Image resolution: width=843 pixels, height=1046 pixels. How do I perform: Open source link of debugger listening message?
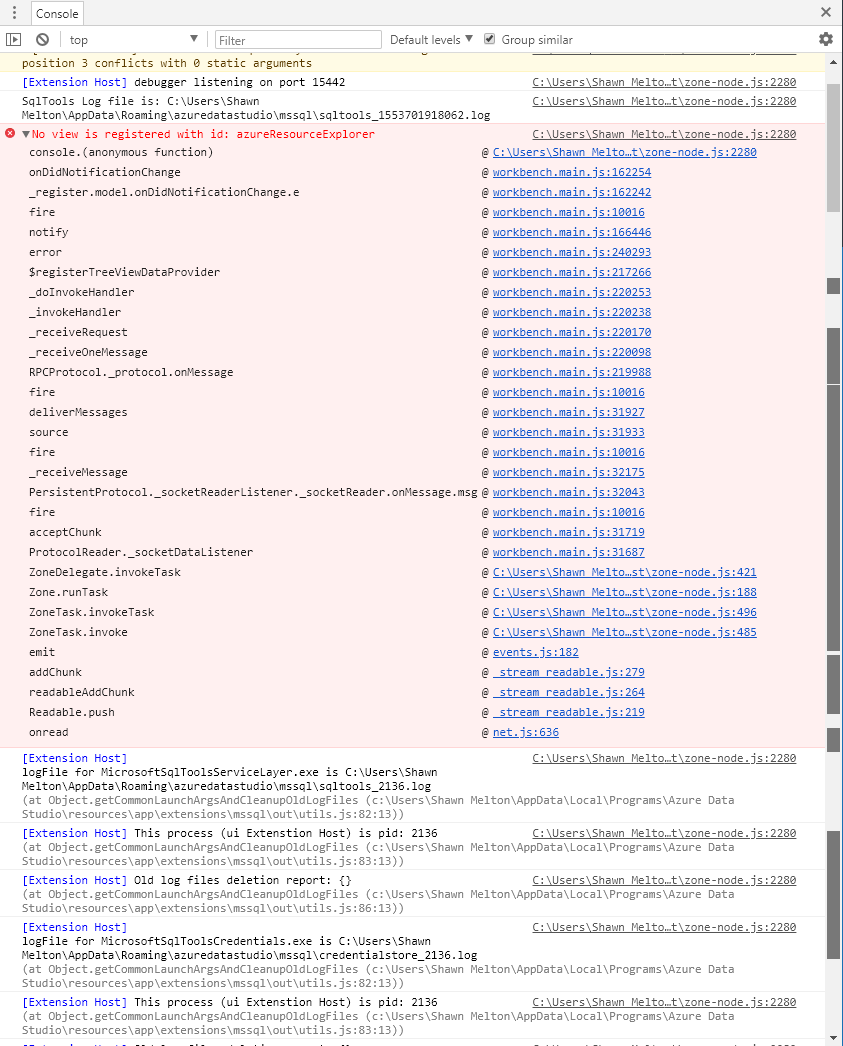(x=664, y=82)
